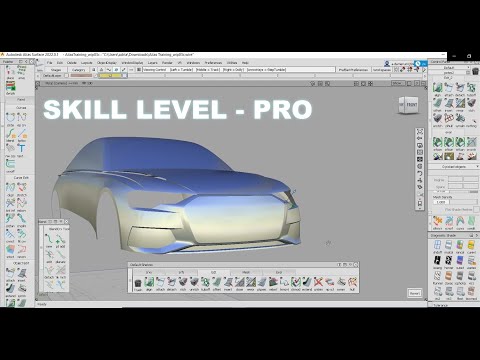Choose the curvature evaluation shade icon
480x360 pixels.
pos(471,245)
